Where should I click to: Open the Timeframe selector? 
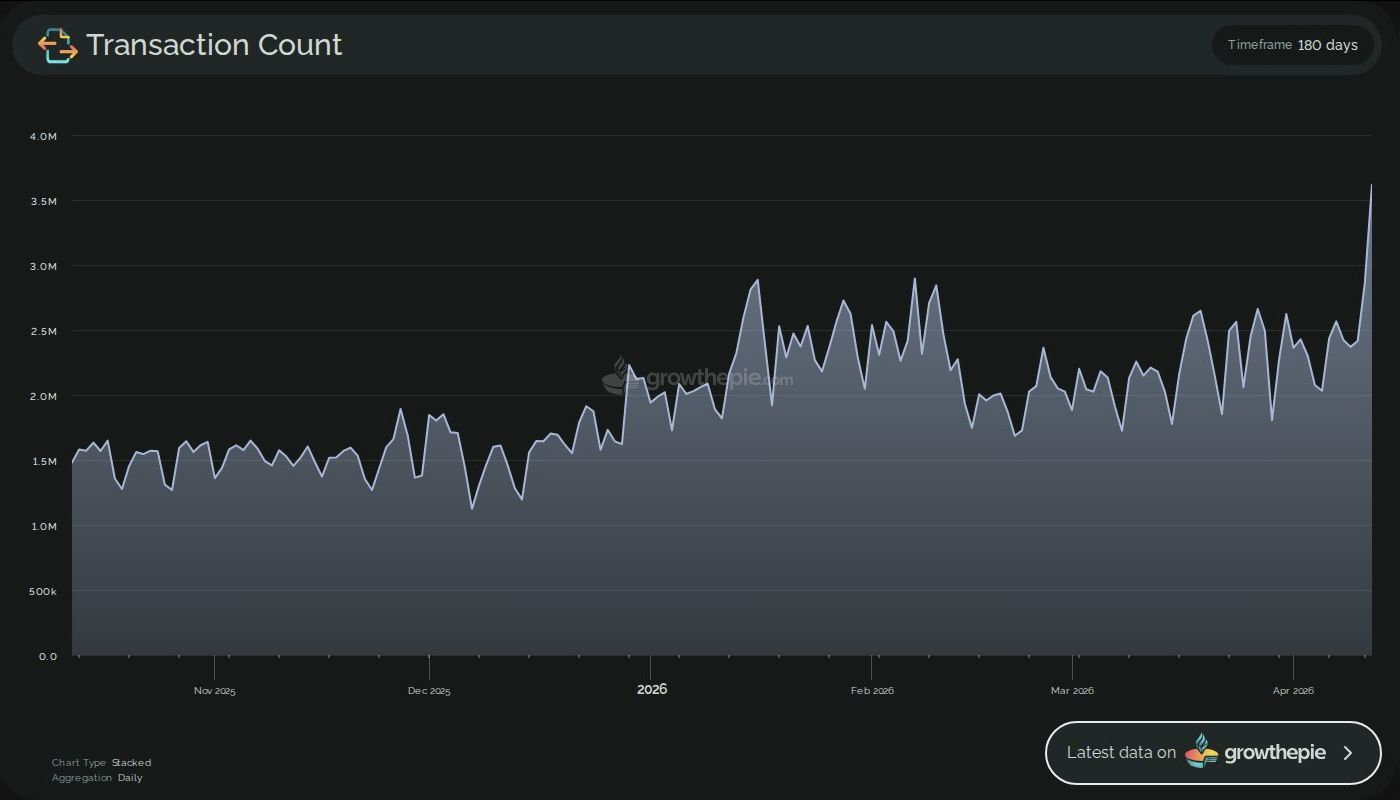(1292, 44)
